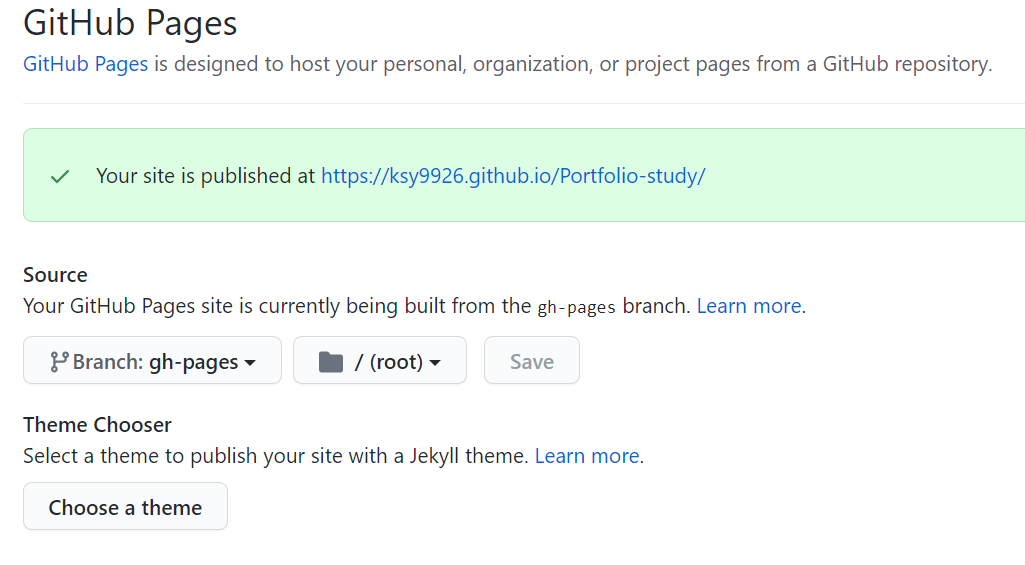Click the folder icon in source selector
Image resolution: width=1025 pixels, height=565 pixels.
coord(331,362)
